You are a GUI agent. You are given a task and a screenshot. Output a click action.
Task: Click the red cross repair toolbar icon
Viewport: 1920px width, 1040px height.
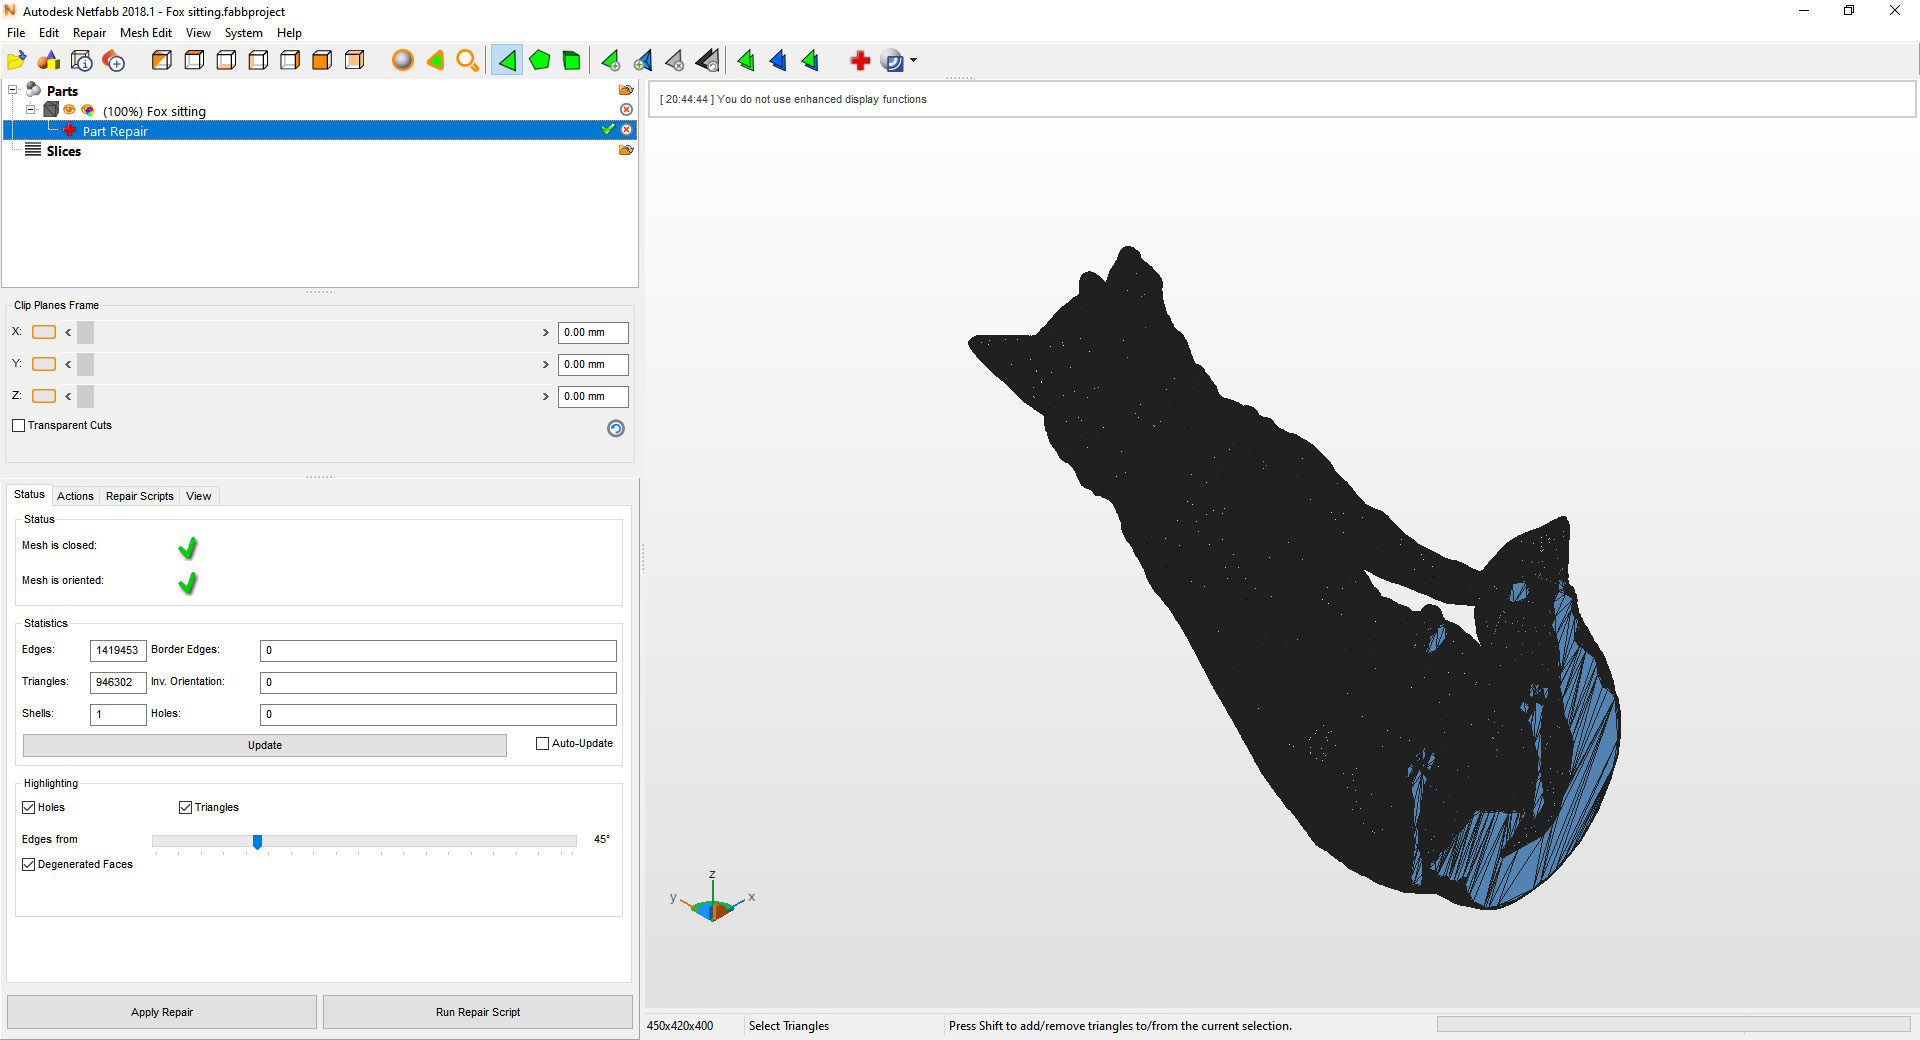click(859, 61)
